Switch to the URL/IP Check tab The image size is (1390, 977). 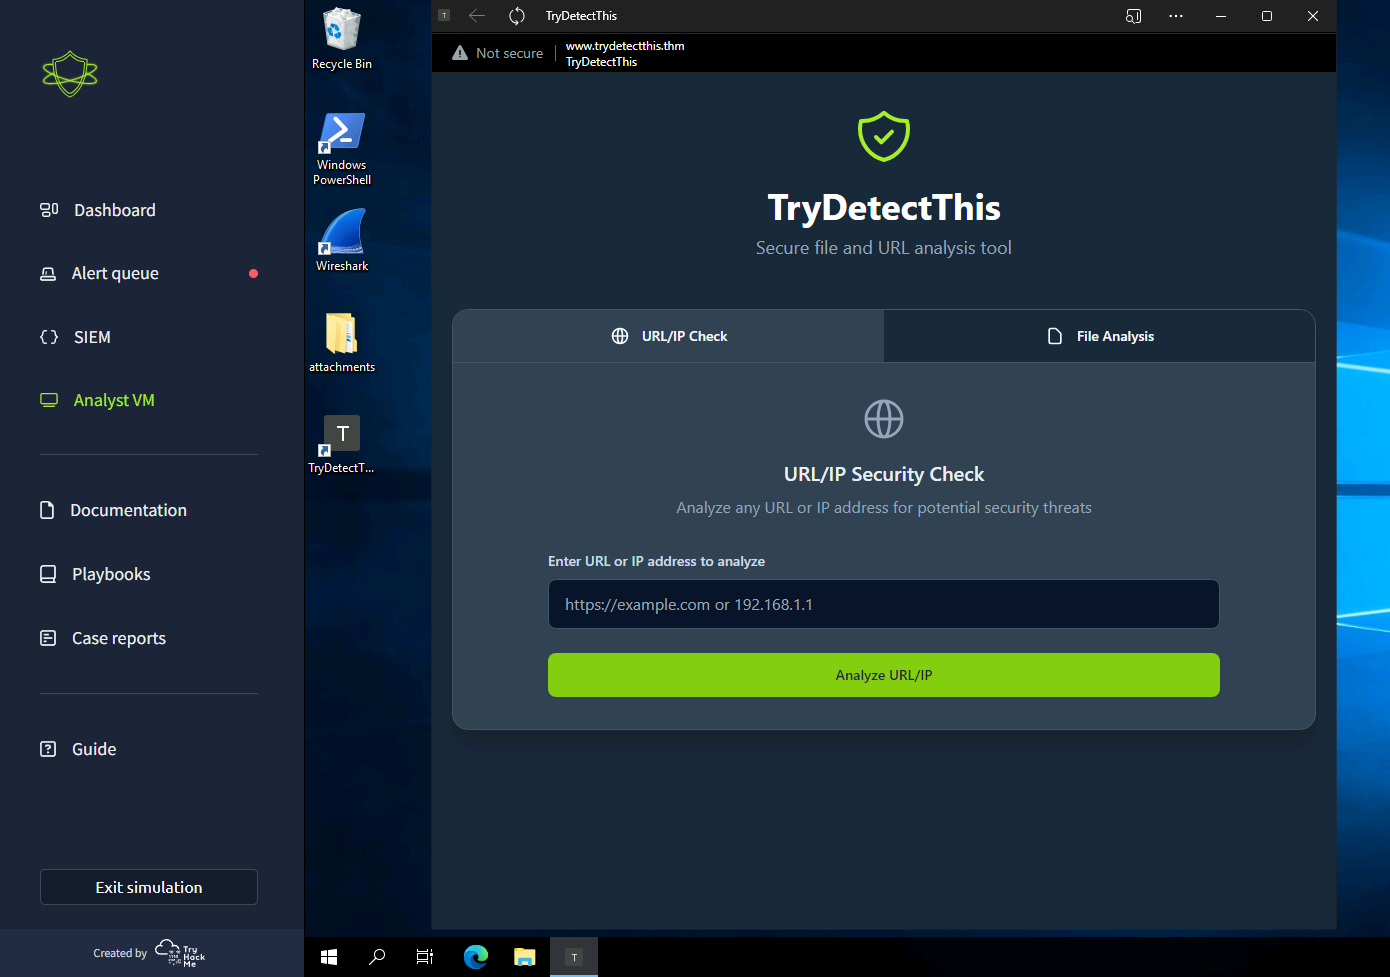click(669, 336)
